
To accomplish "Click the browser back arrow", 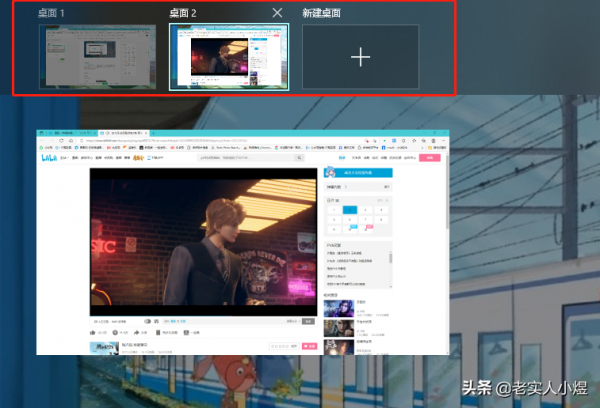I will click(x=42, y=140).
